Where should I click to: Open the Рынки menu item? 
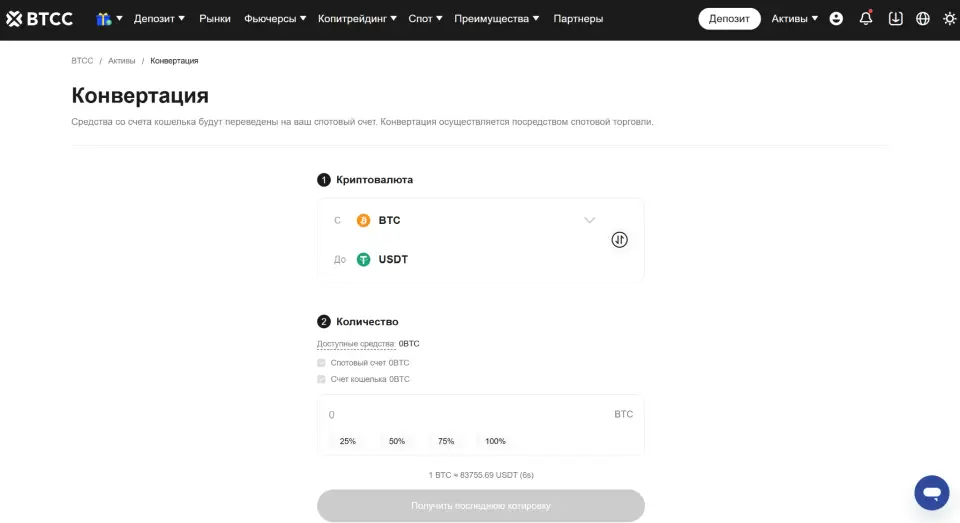[215, 19]
